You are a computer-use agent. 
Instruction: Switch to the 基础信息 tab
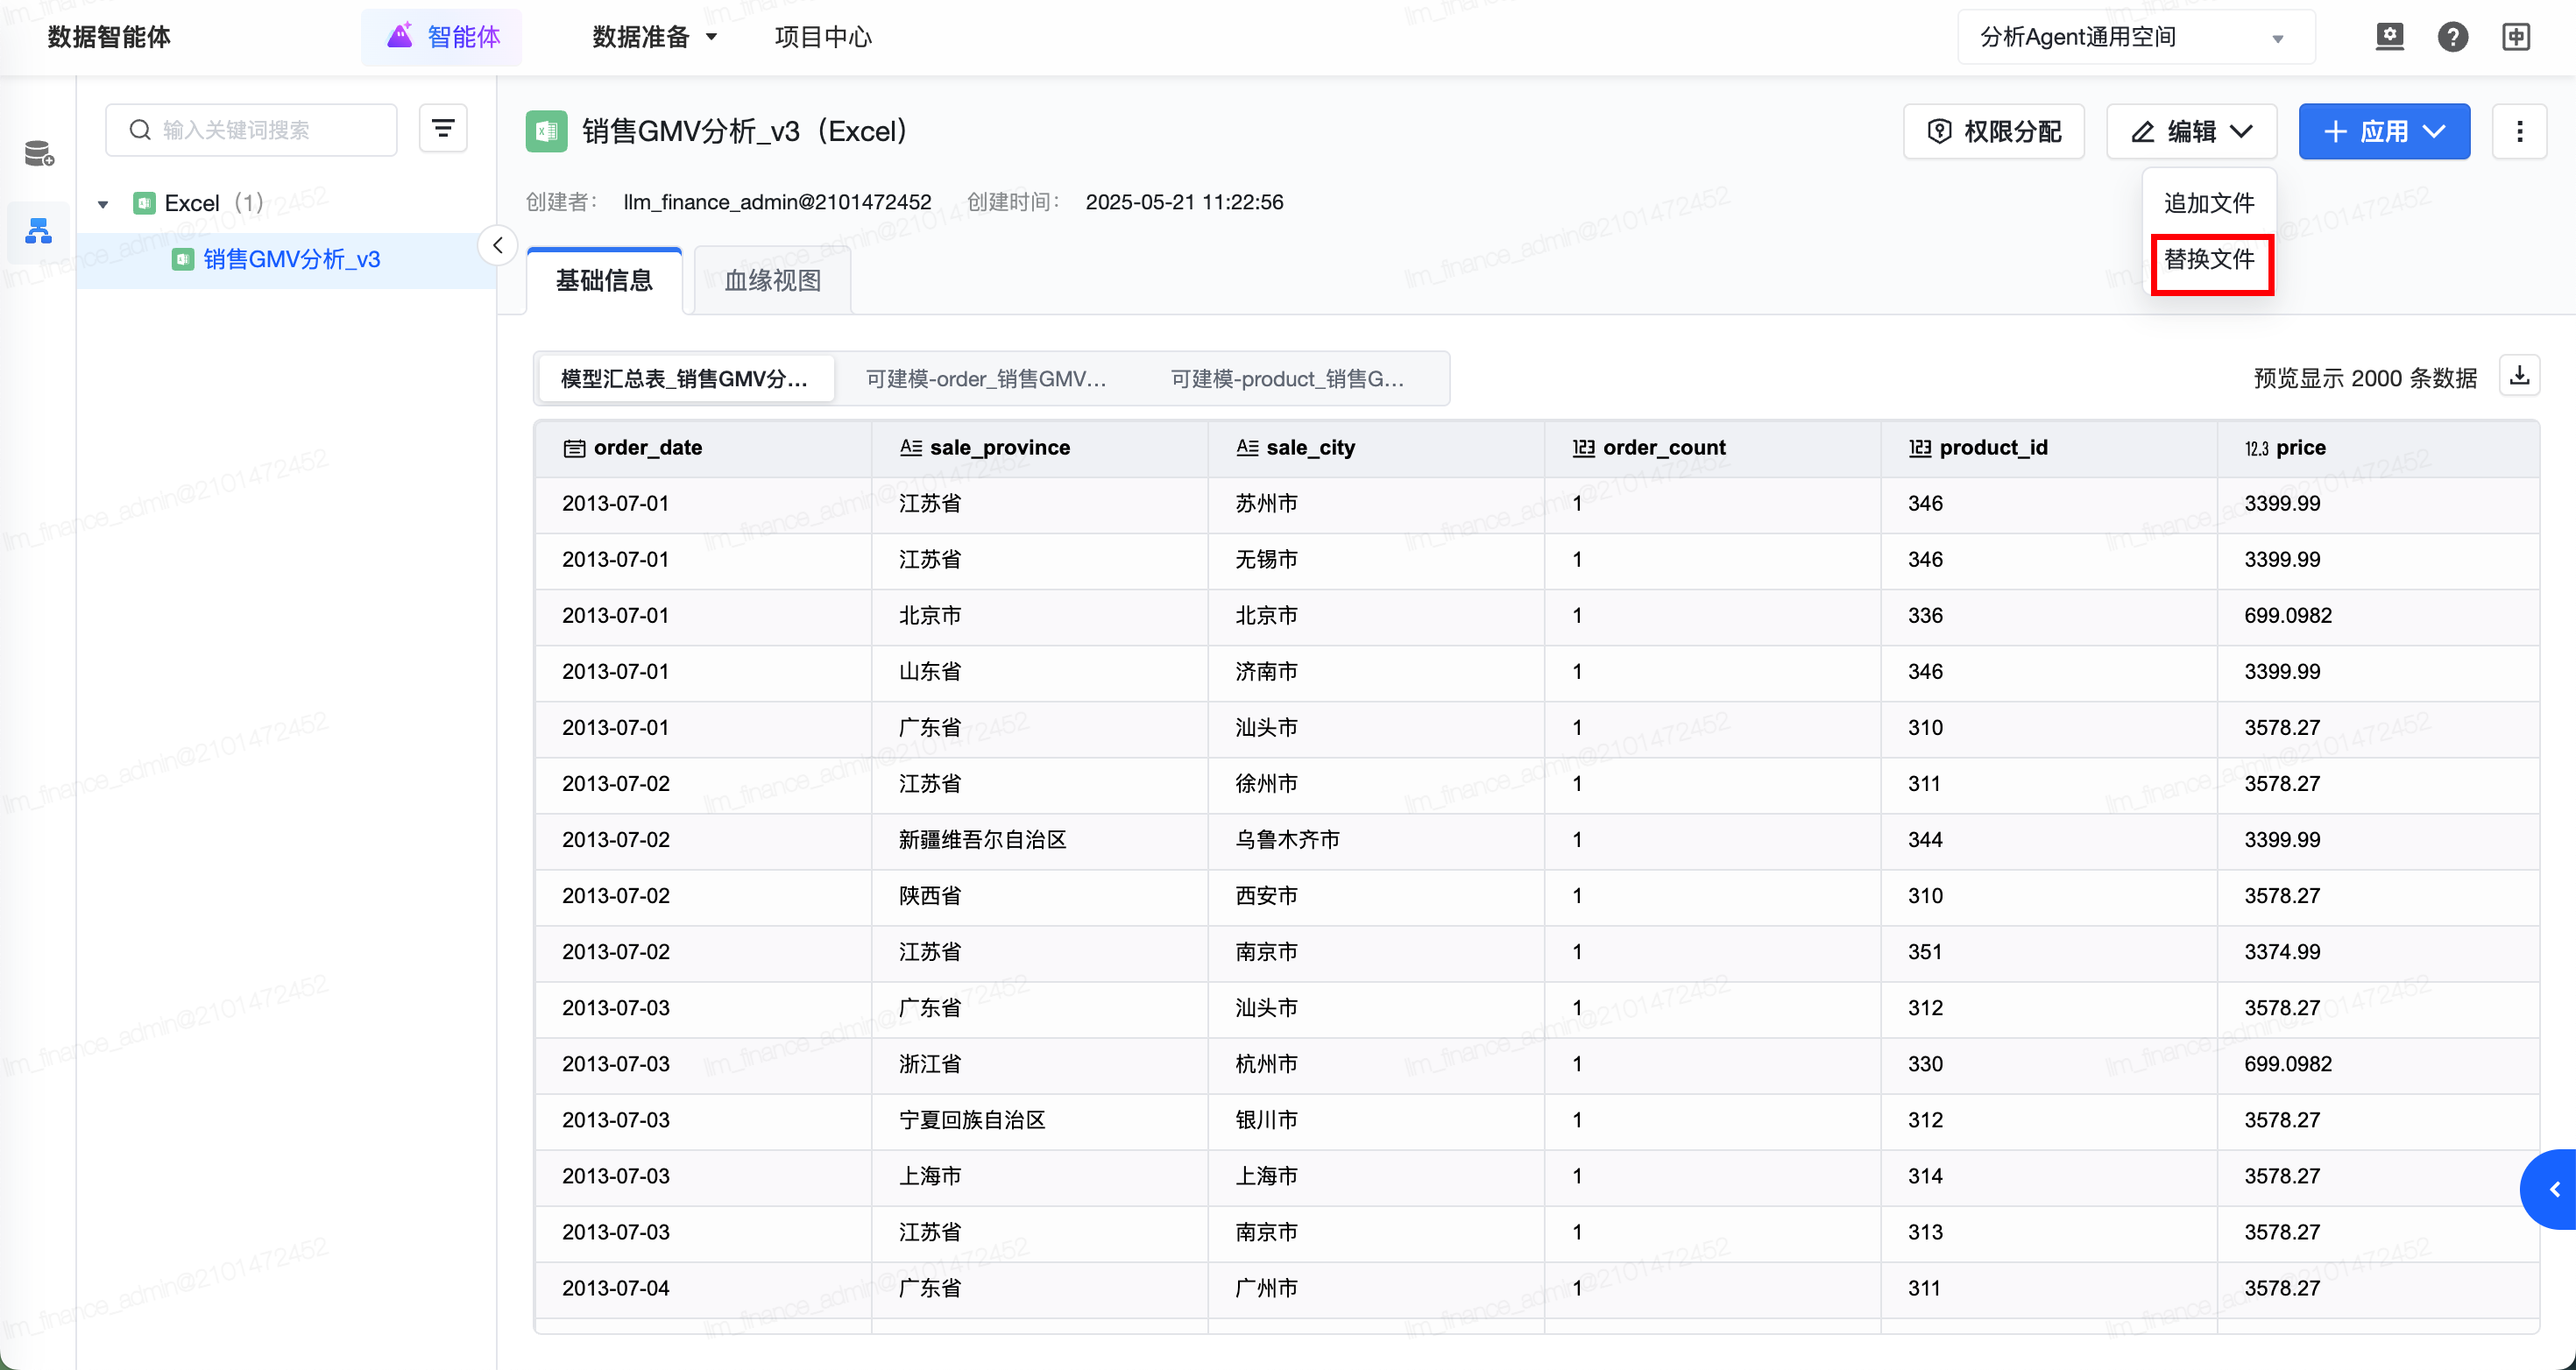(604, 281)
